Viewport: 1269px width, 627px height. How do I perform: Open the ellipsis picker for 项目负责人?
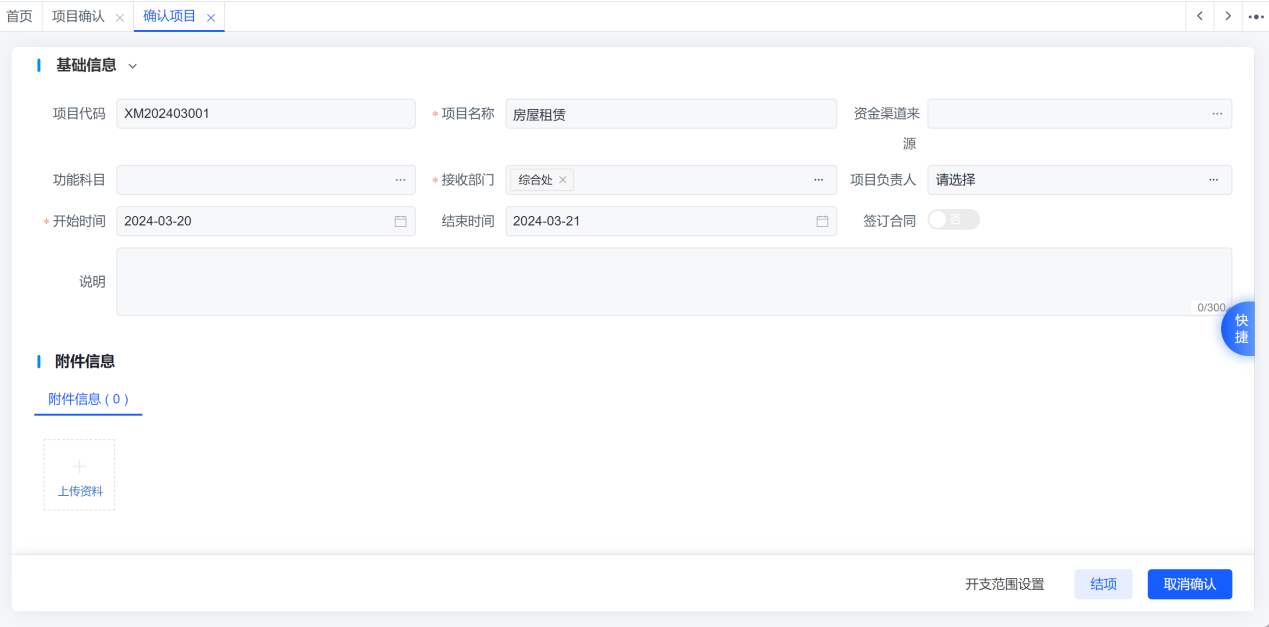1213,180
